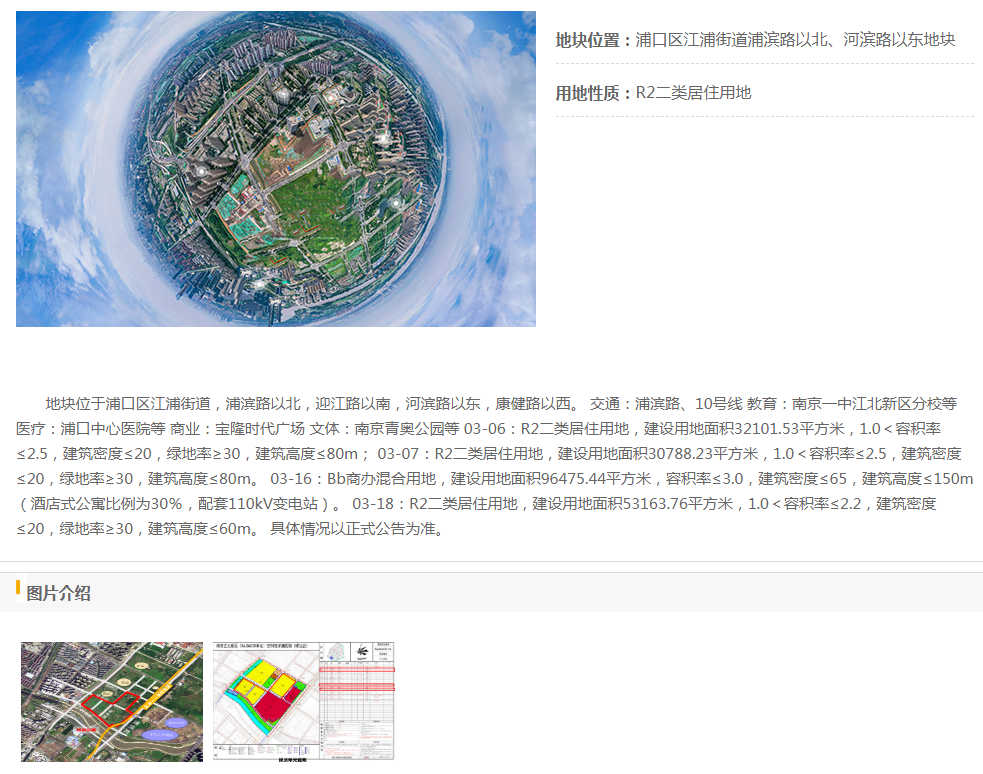
Task: Open the zoning plan map thumbnail
Action: pyautogui.click(x=304, y=702)
